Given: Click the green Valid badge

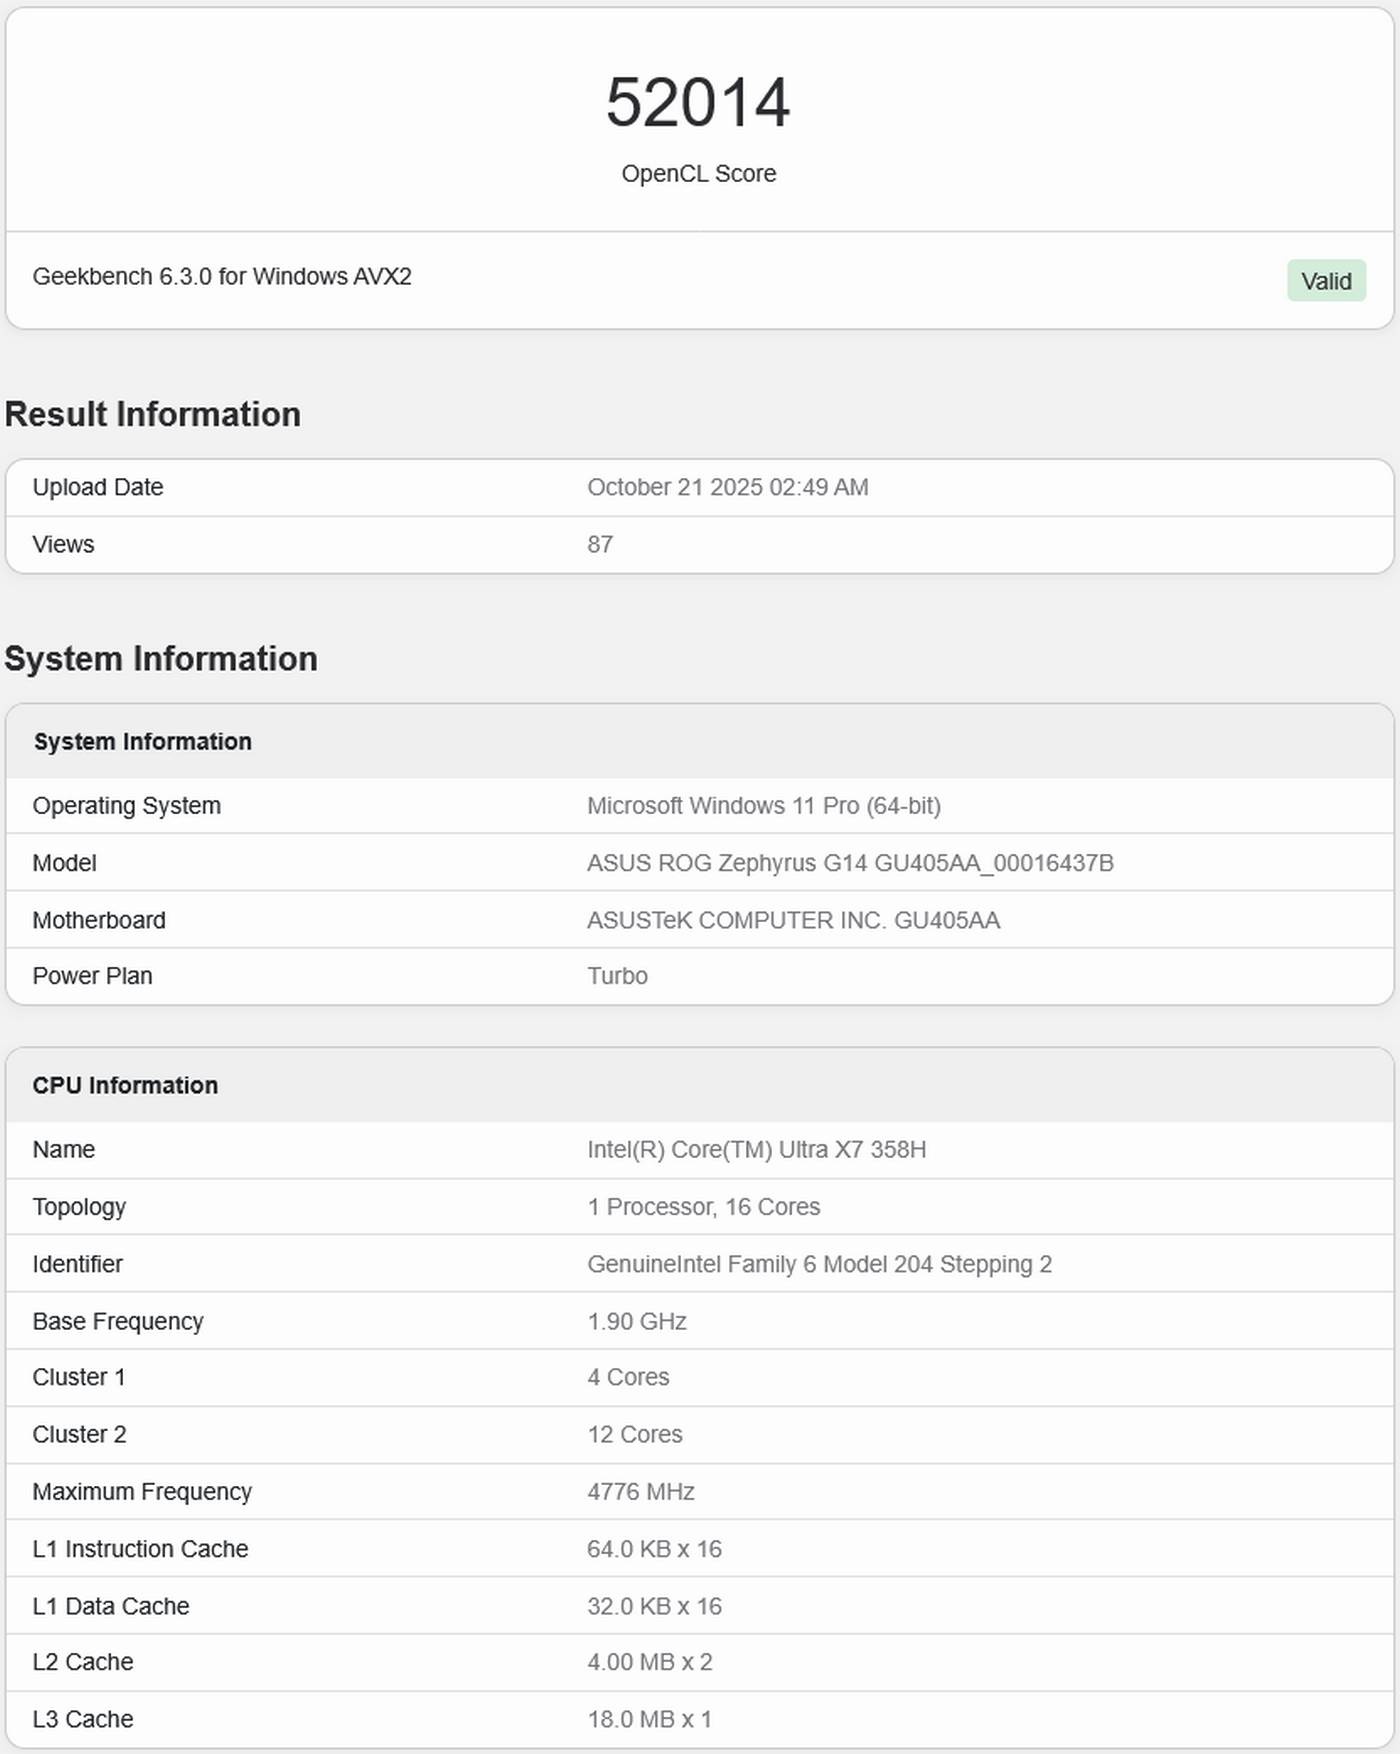Looking at the screenshot, I should click(x=1325, y=281).
